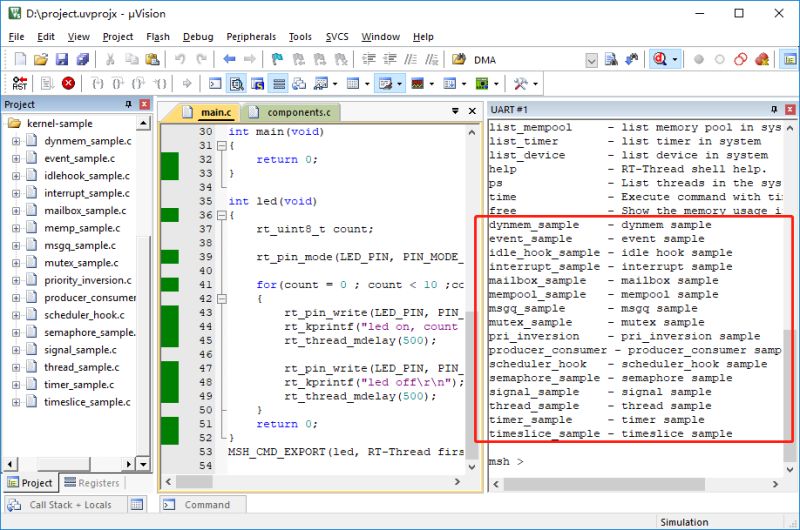Click the UART horizontal scrollbar thumb

(x=604, y=484)
